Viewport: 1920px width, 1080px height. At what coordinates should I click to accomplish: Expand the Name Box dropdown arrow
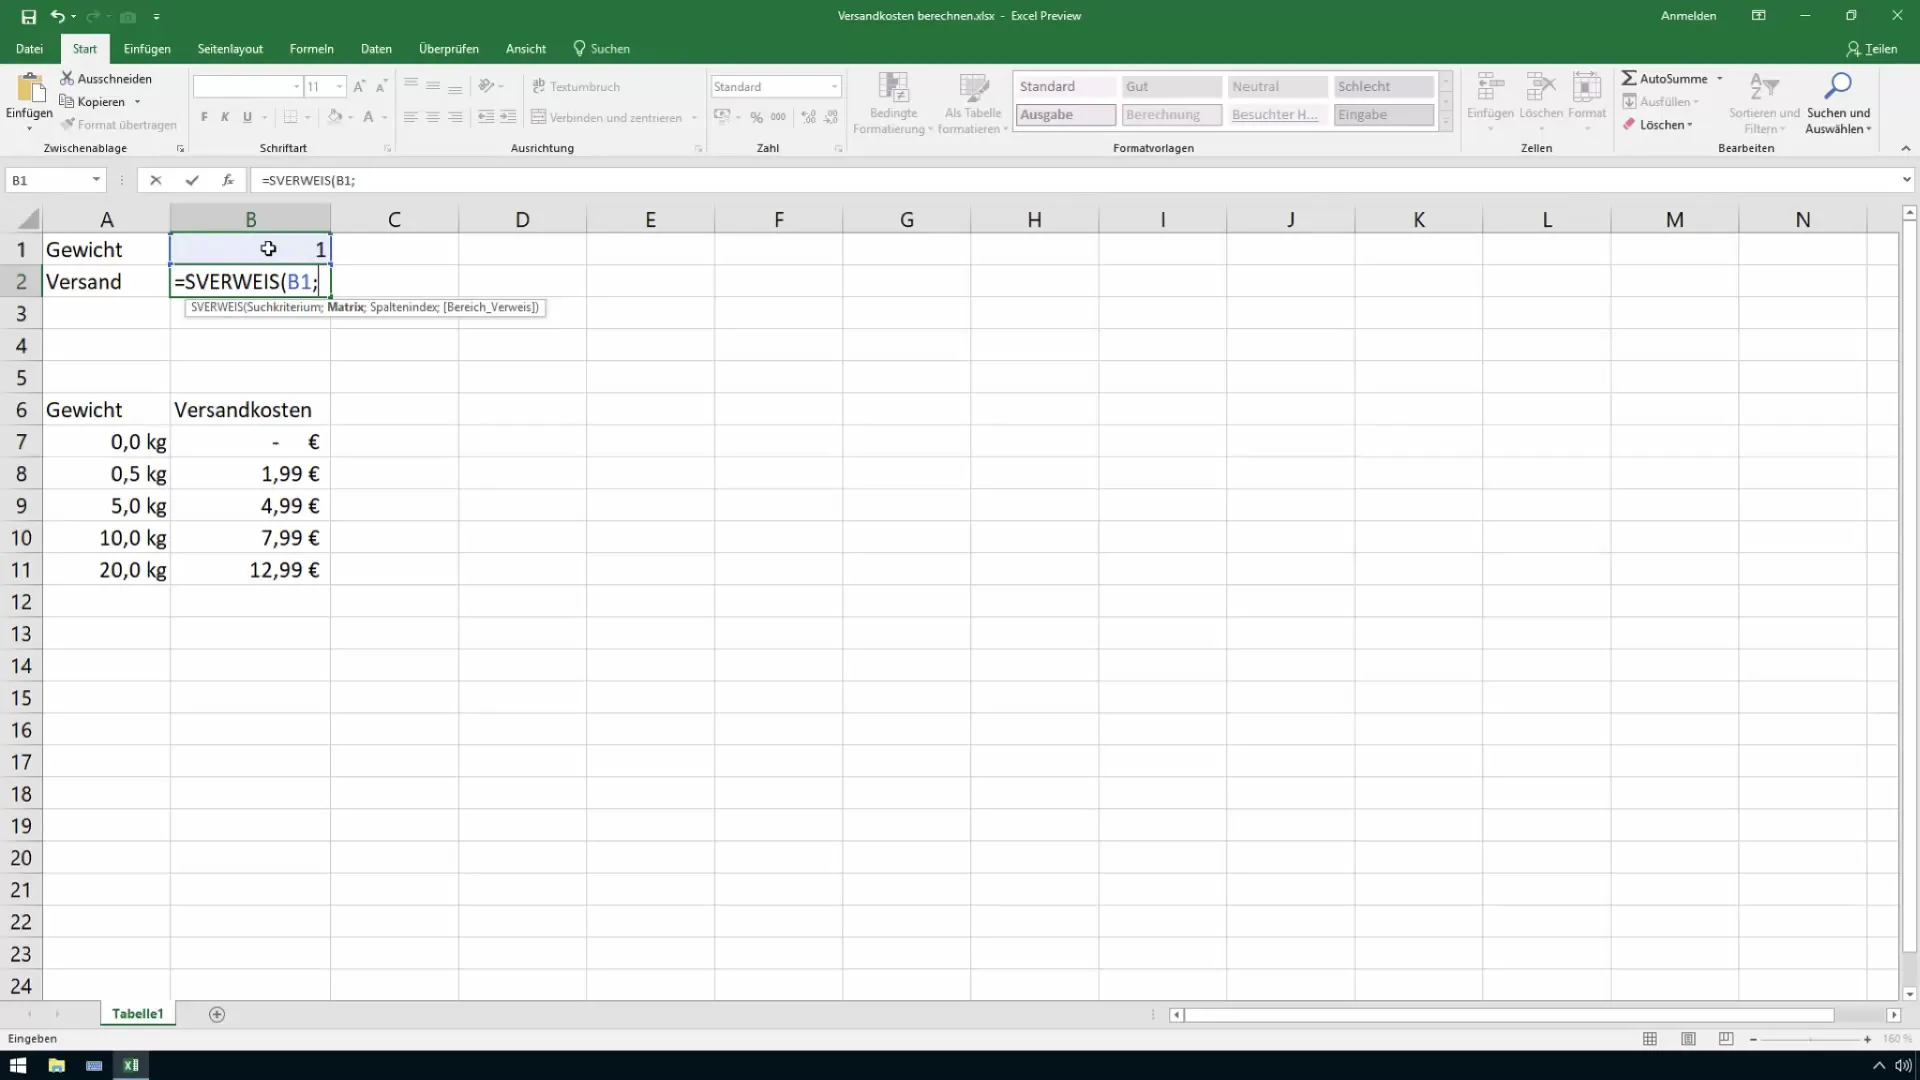click(96, 180)
